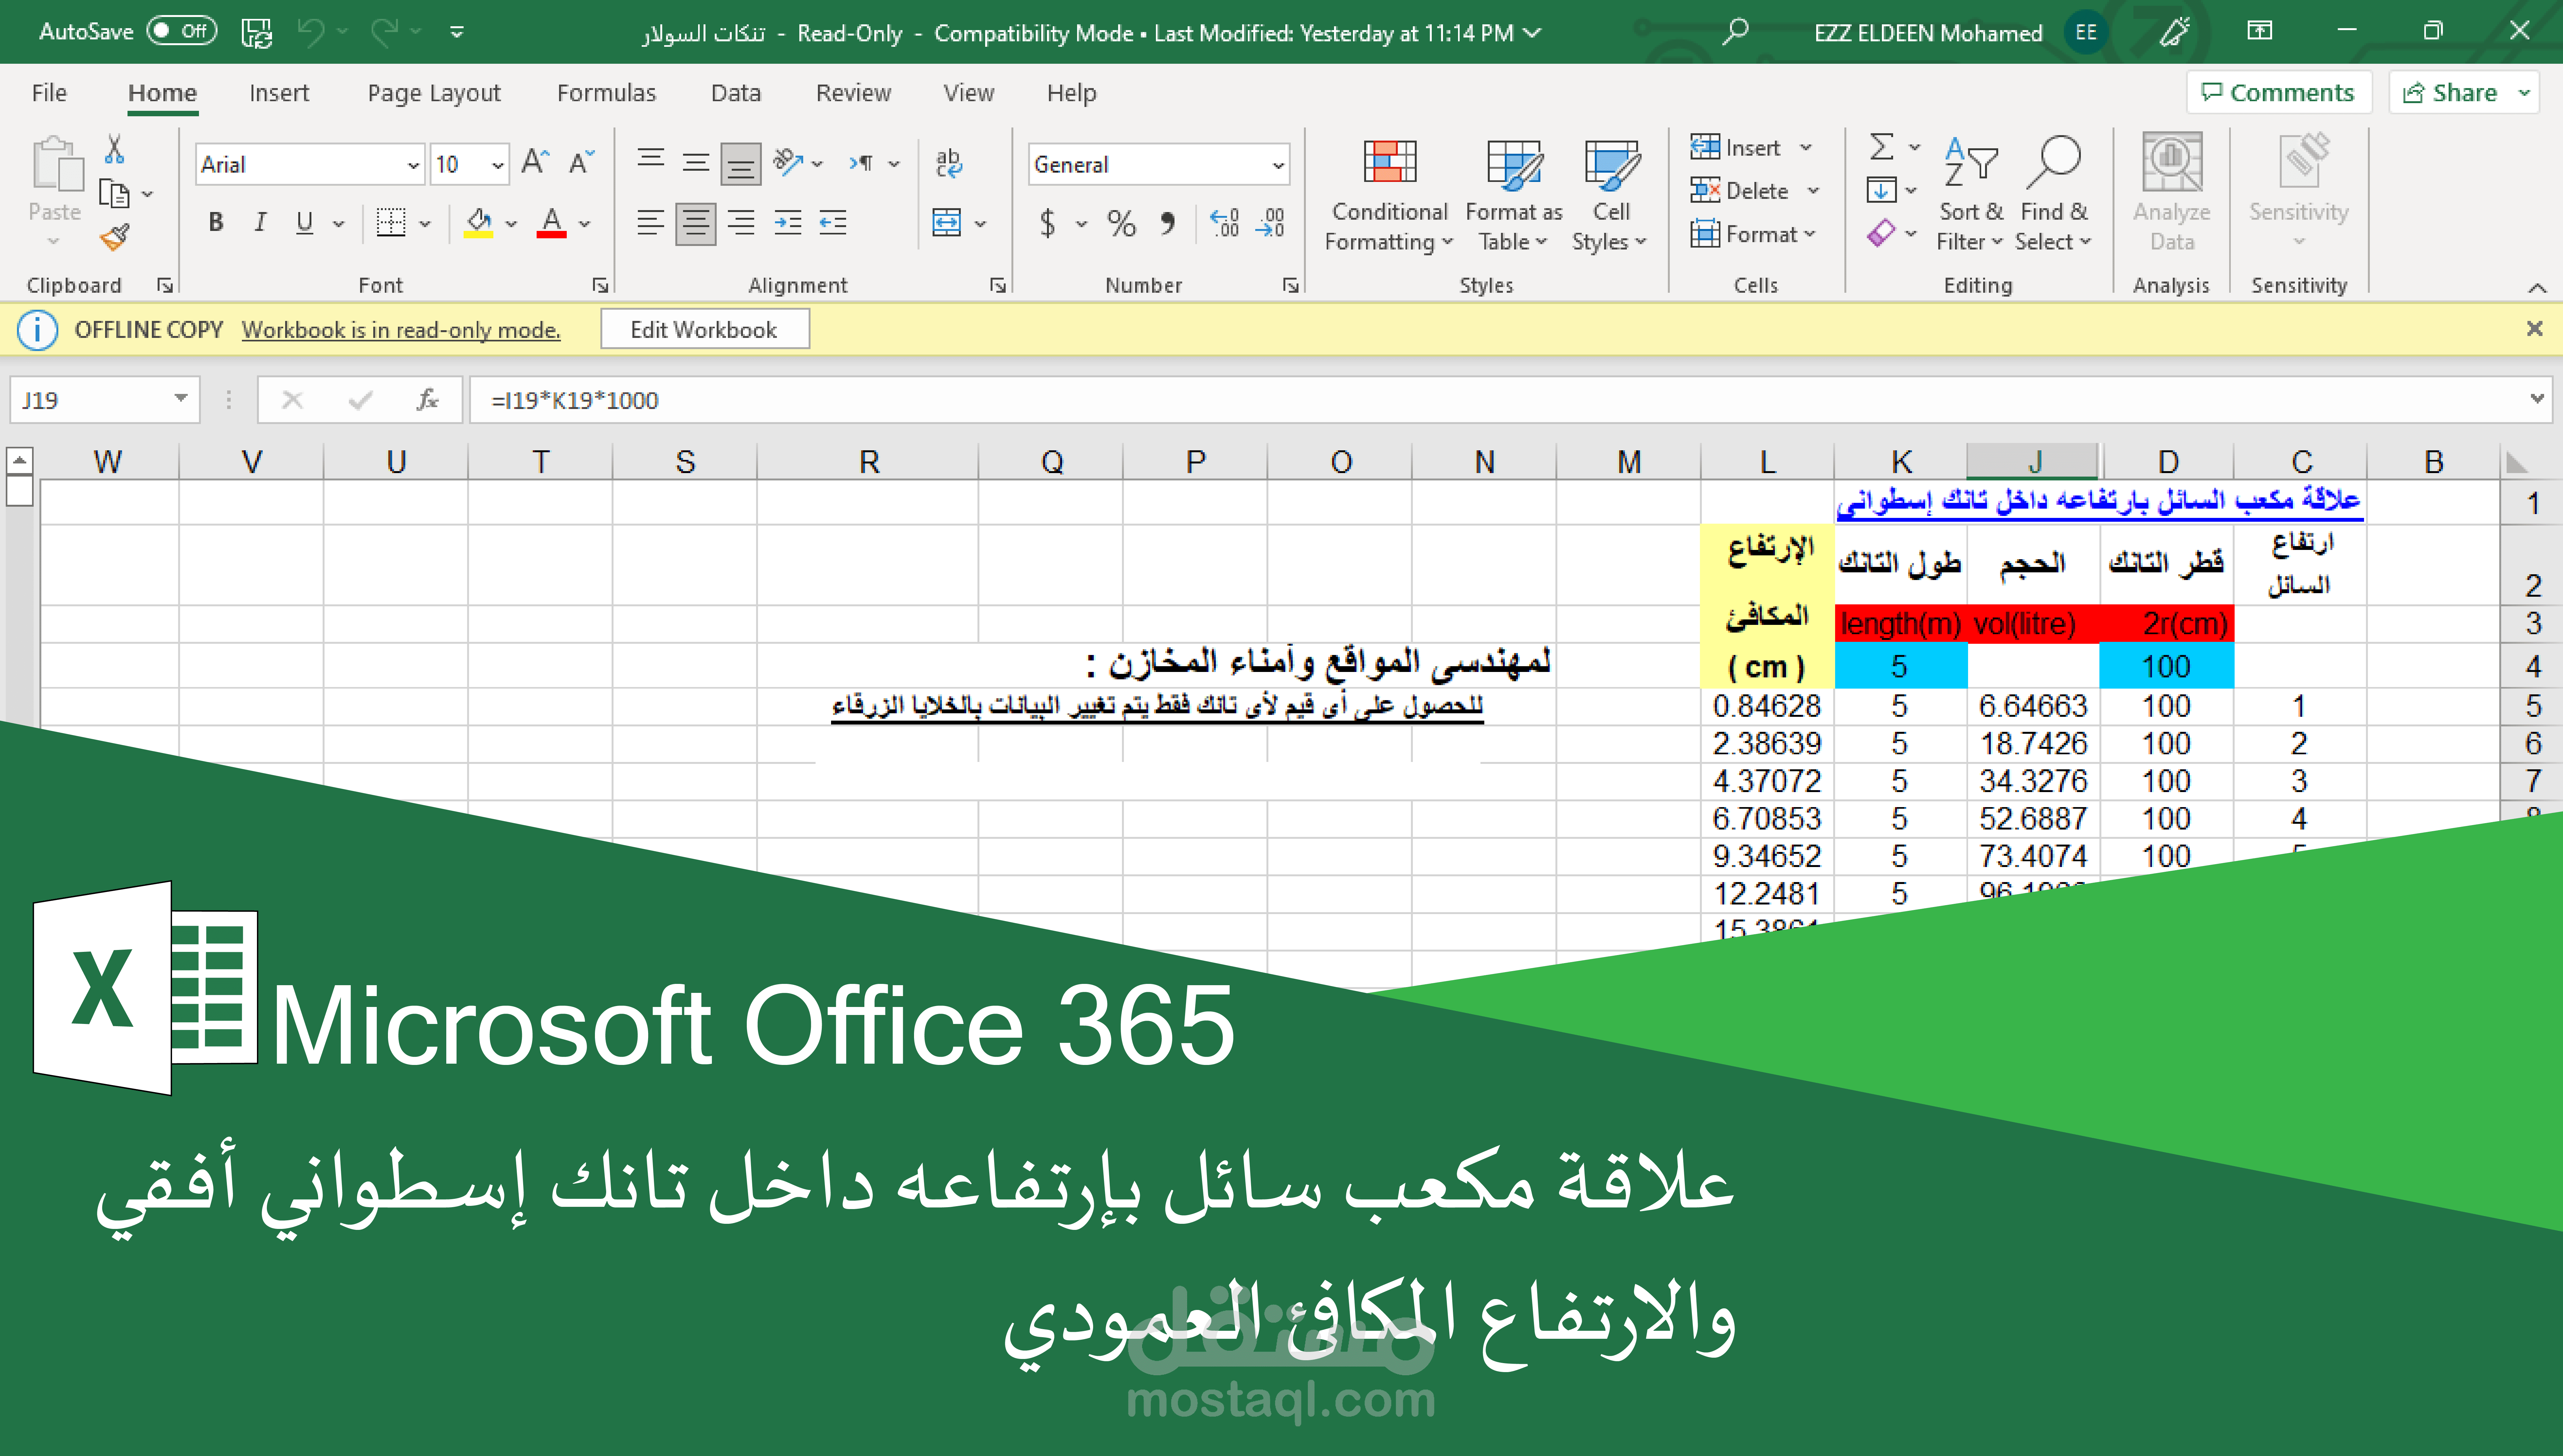Decrease font size with smaller A icon
Viewport: 2563px width, 1456px height.
pos(581,162)
